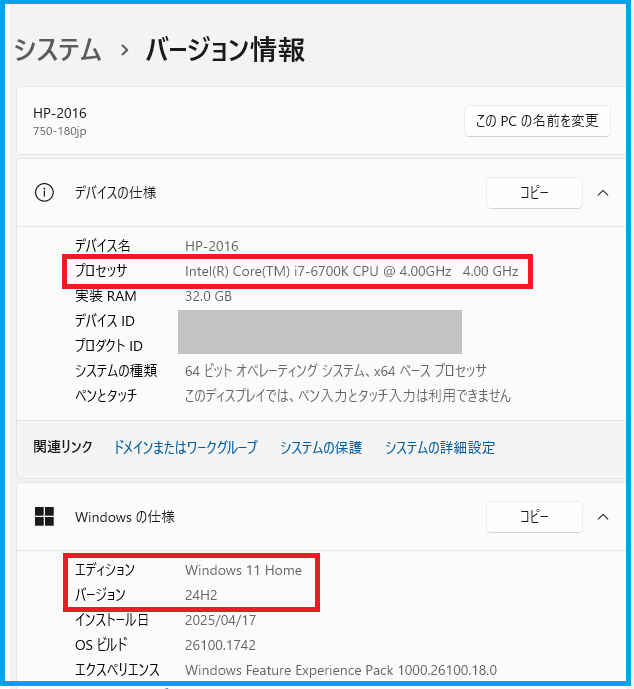
Task: Click the デバイス ID label
Action: click(105, 321)
